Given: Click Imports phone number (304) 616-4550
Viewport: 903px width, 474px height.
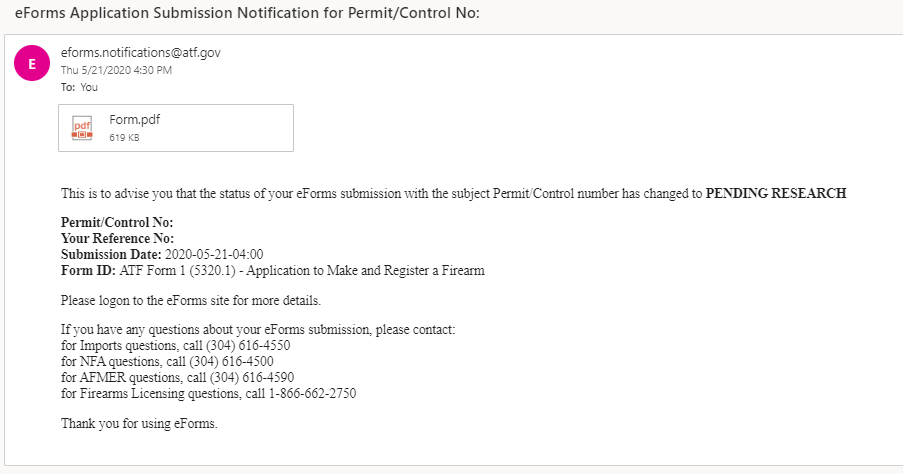Looking at the screenshot, I should 248,346.
